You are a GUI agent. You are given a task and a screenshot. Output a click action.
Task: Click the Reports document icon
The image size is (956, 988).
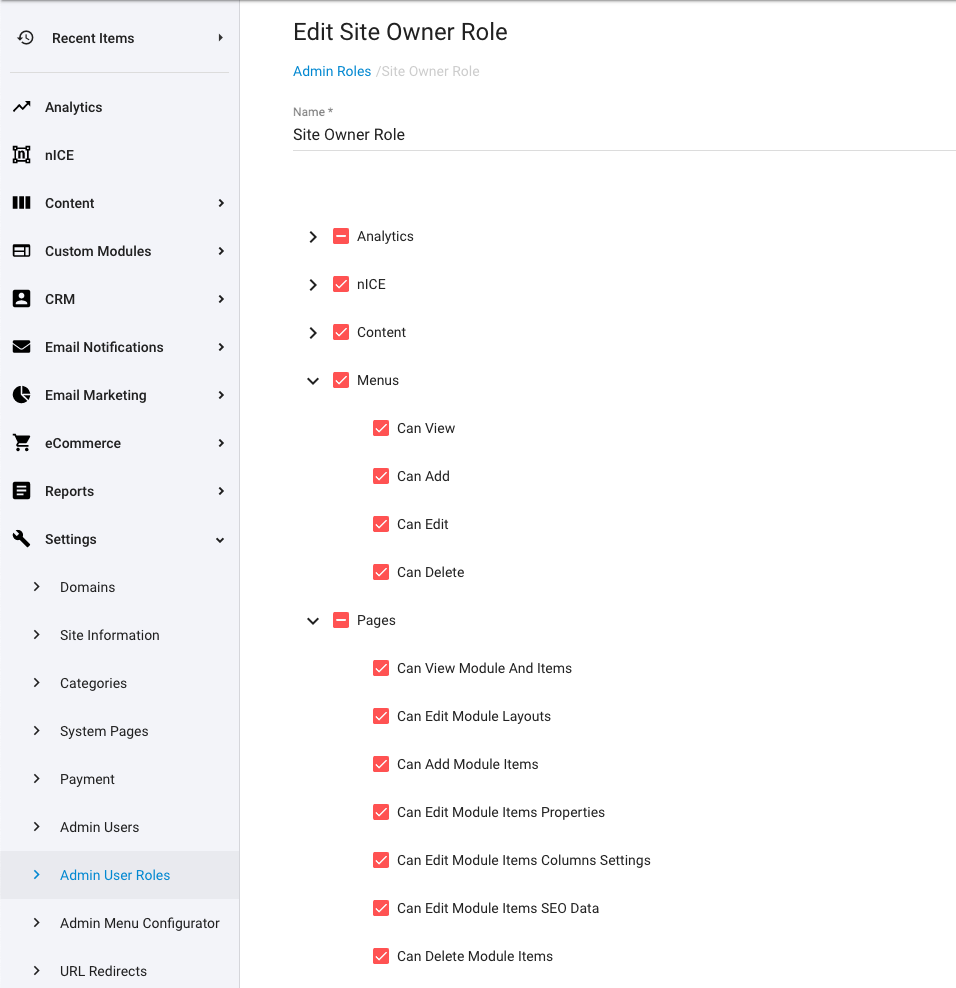tap(21, 491)
